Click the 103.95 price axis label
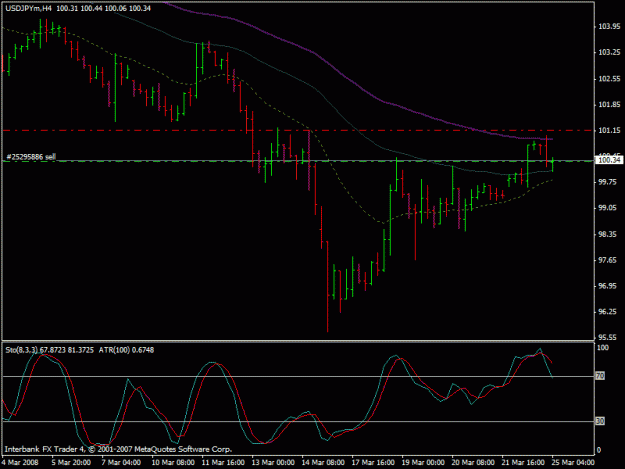The image size is (625, 469). coord(609,27)
